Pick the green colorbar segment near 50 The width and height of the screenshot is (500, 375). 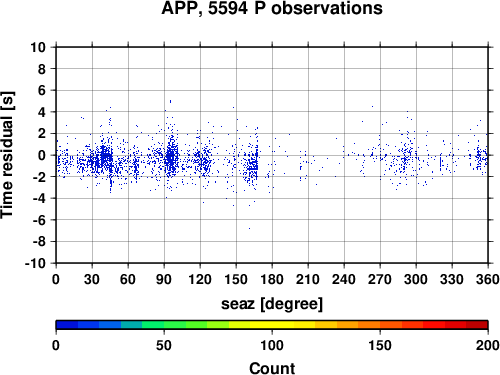(x=164, y=325)
